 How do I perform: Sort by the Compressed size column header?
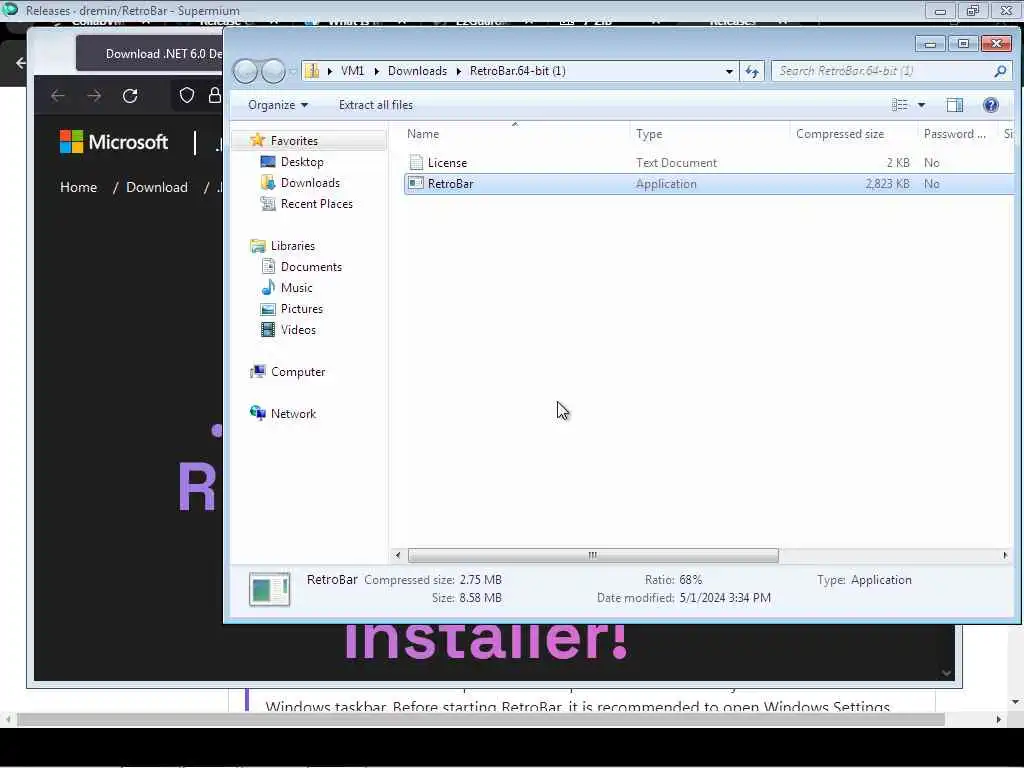coord(853,133)
